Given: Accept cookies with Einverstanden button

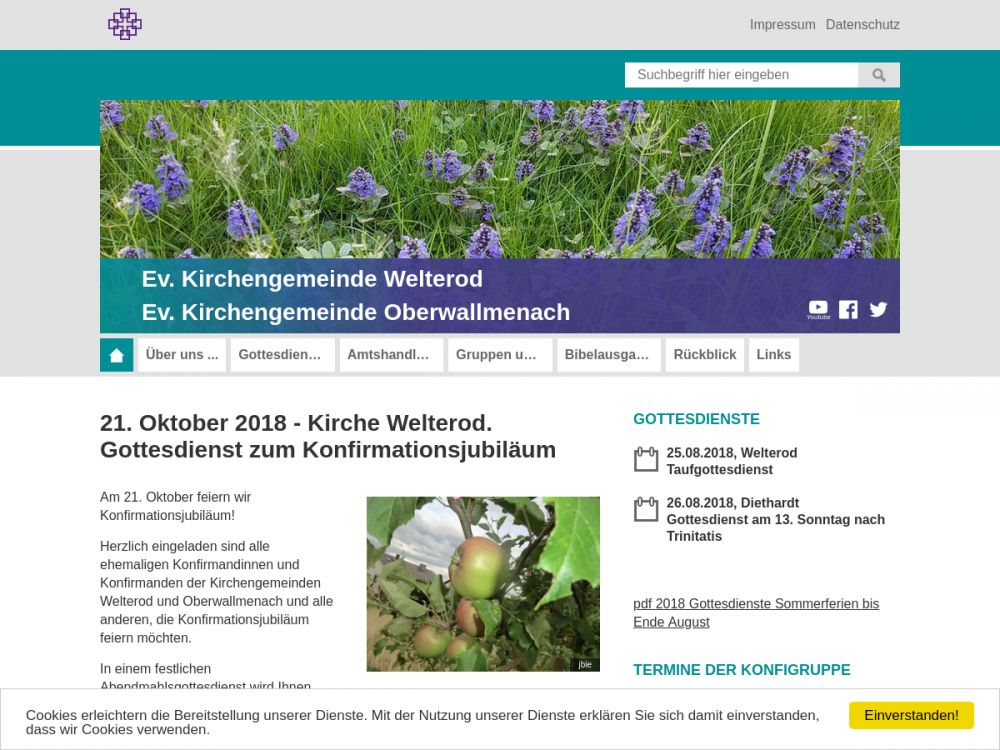Looking at the screenshot, I should point(911,715).
